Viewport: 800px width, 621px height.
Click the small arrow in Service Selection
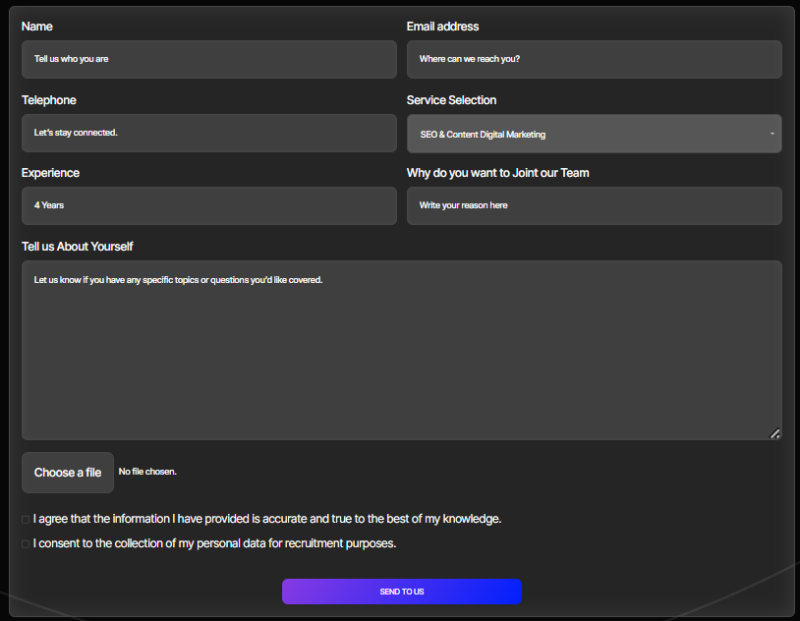[772, 134]
